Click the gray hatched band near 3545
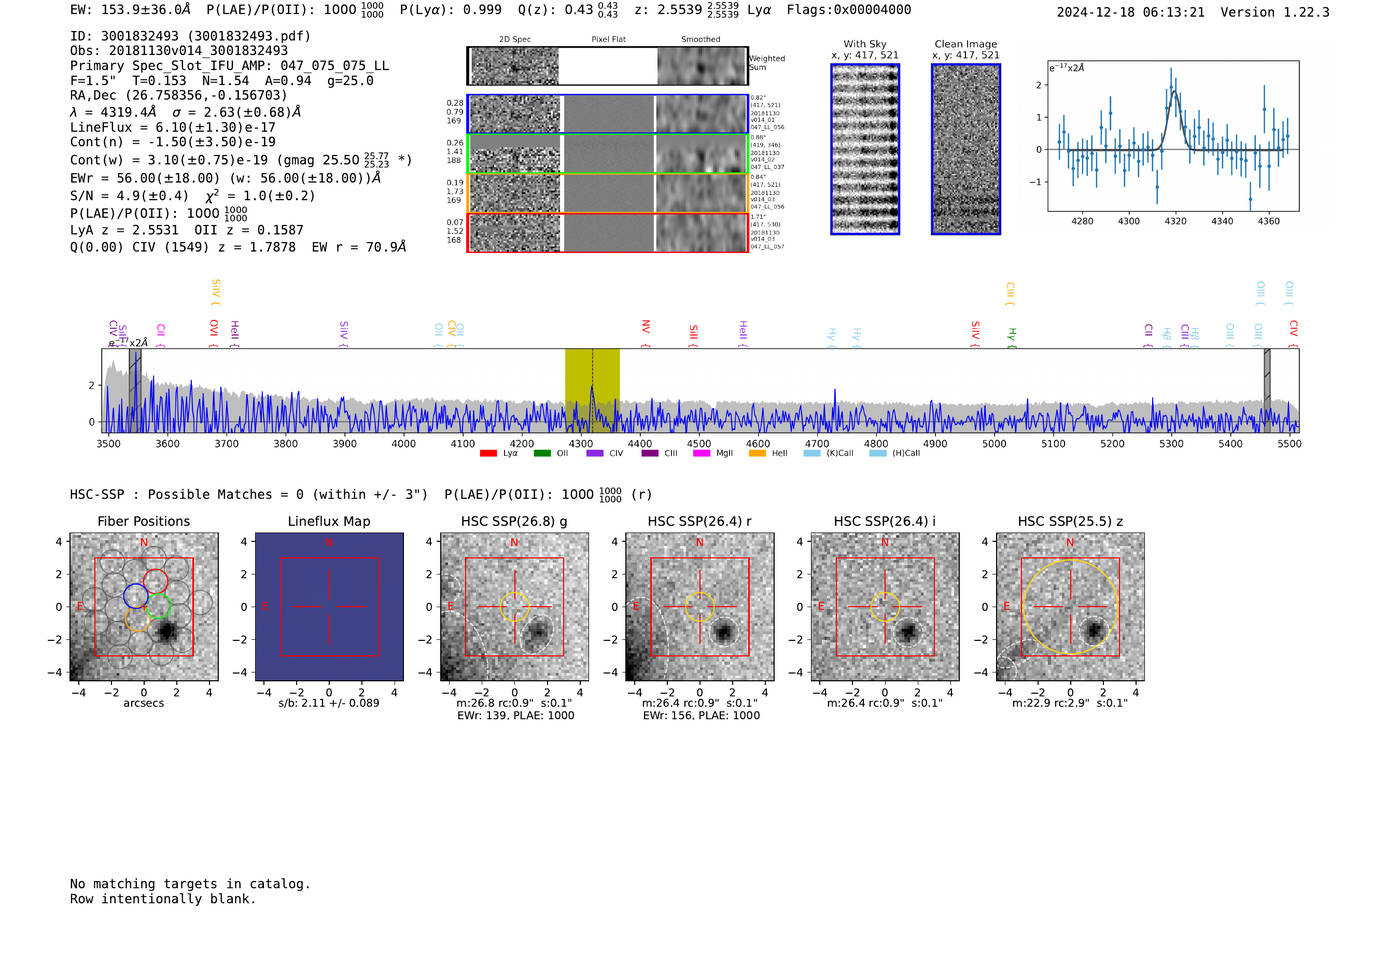This screenshot has height=953, width=1400. (x=135, y=390)
